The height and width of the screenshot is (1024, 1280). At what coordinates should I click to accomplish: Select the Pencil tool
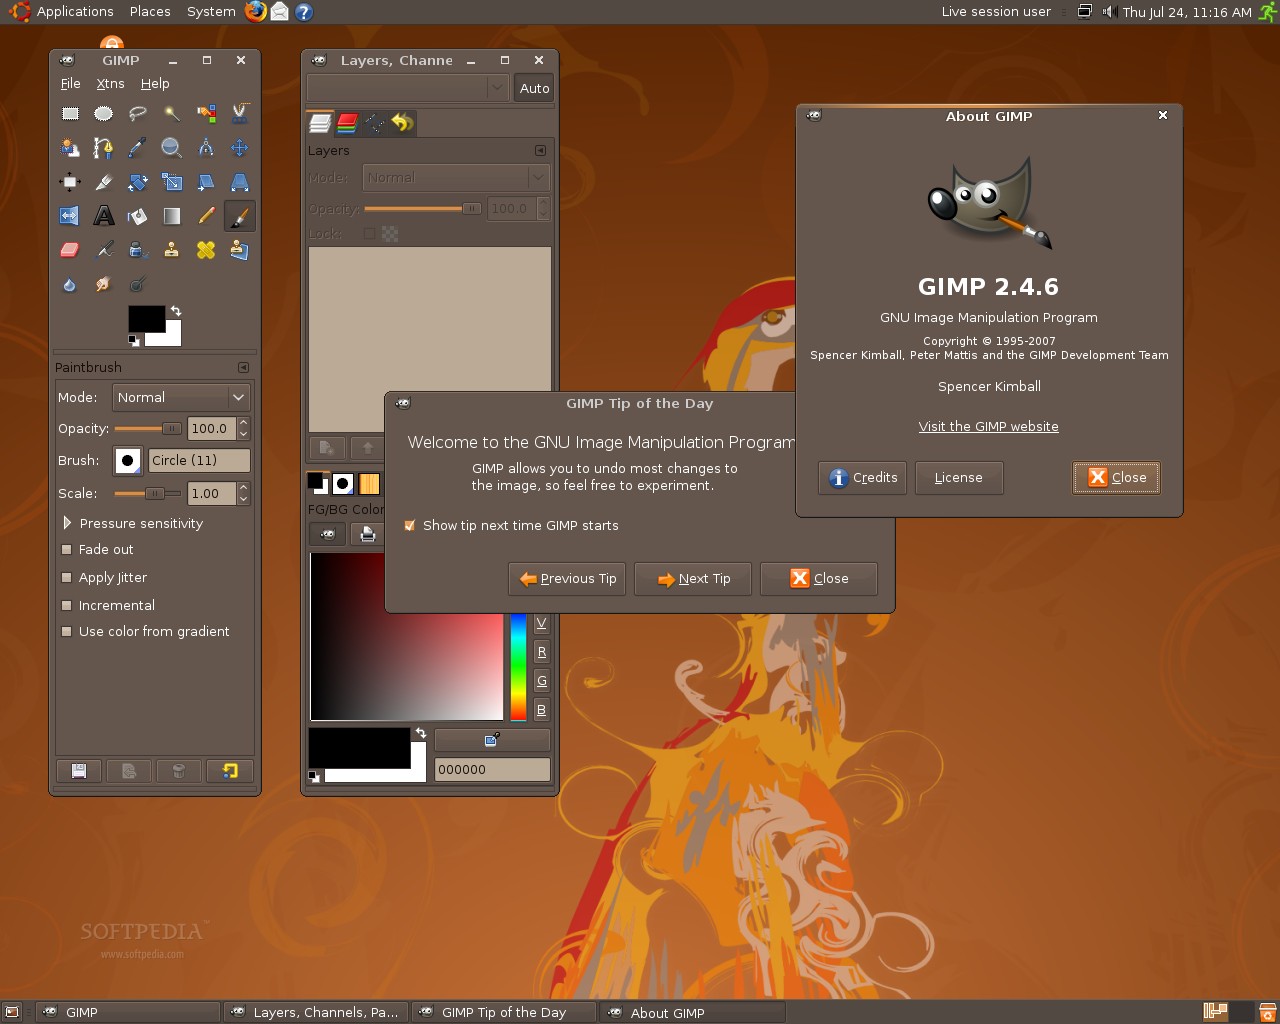(x=206, y=216)
